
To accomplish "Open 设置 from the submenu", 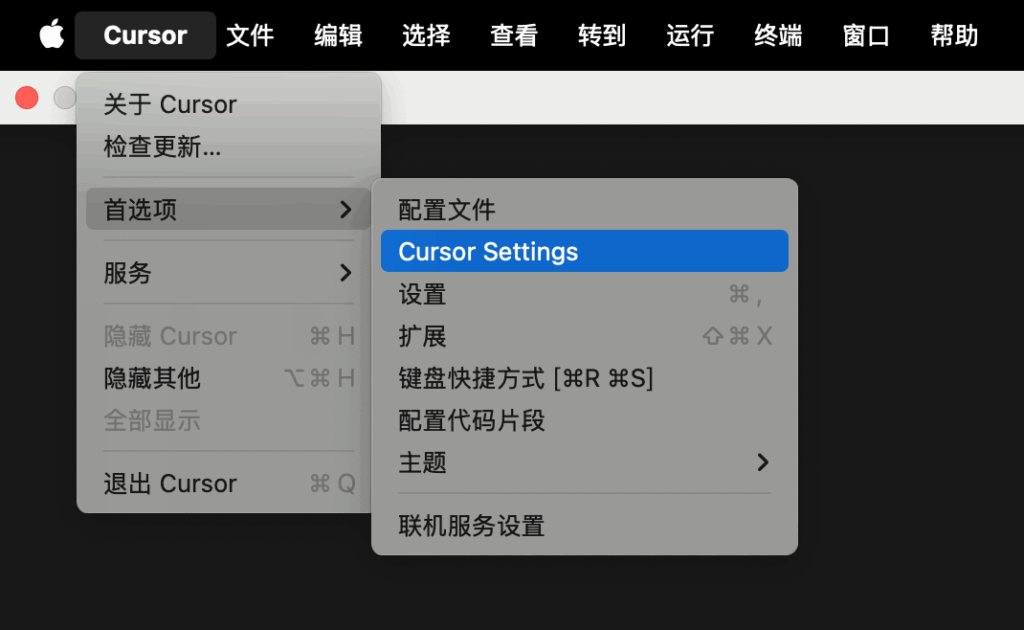I will 422,295.
